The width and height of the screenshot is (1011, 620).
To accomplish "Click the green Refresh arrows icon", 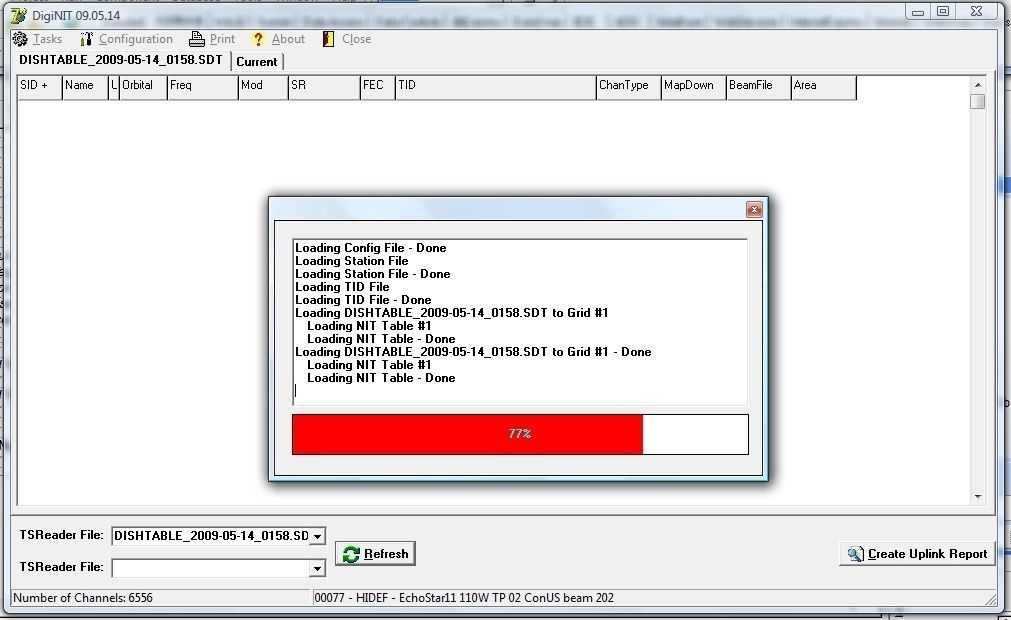I will pyautogui.click(x=351, y=554).
